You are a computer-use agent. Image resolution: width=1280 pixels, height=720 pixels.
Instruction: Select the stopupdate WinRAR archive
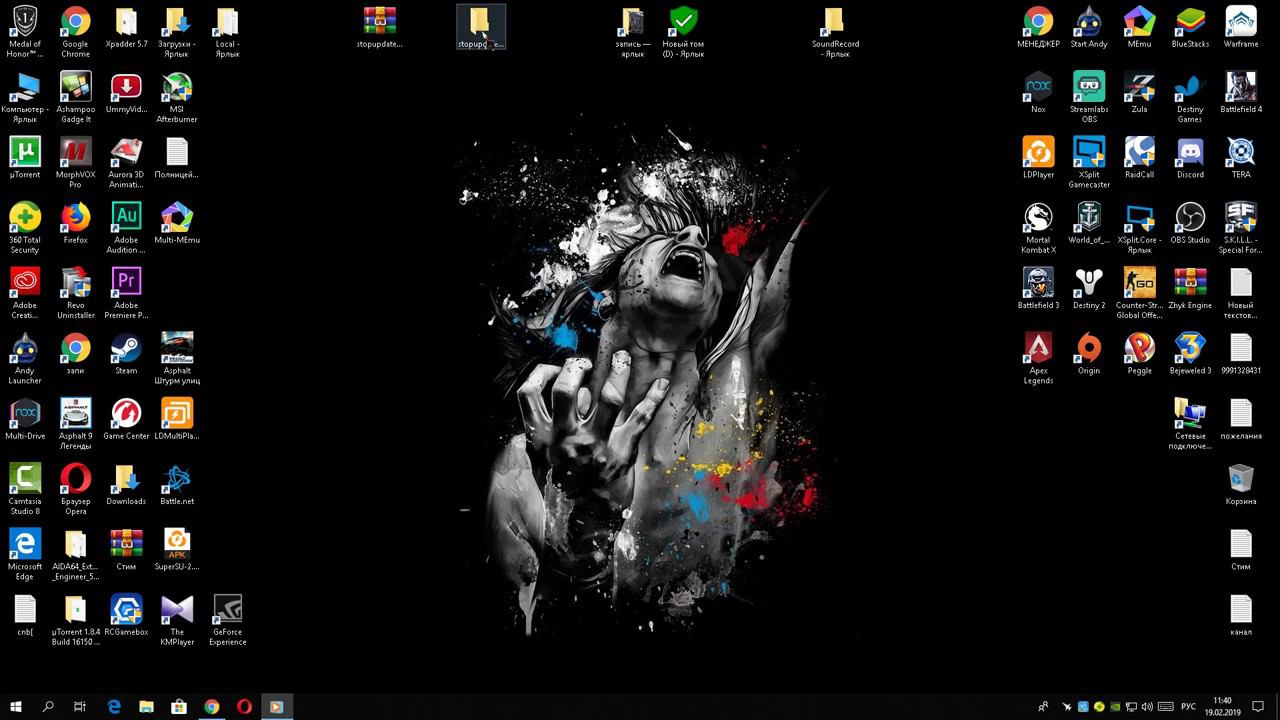pos(380,27)
